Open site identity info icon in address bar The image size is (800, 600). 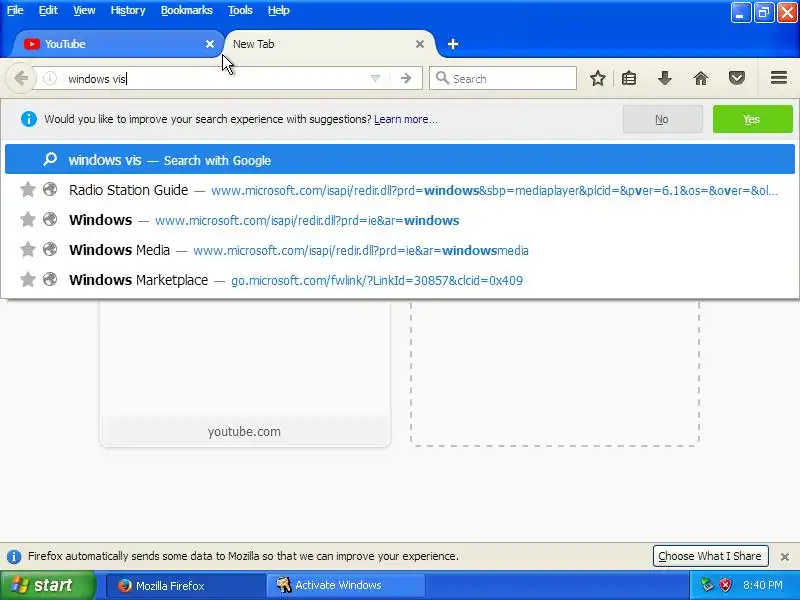click(x=49, y=79)
